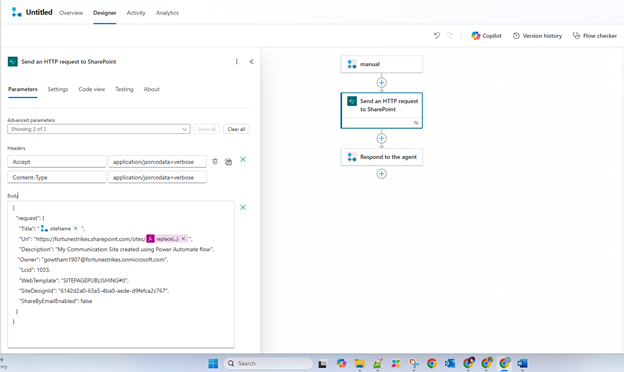Click the Content-Type header key field
624x372 pixels.
pos(57,177)
